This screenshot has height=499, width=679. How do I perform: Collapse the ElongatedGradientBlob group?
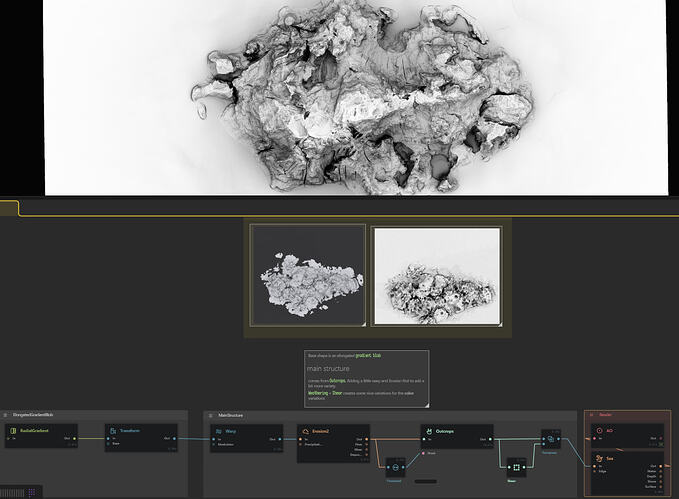click(6, 414)
